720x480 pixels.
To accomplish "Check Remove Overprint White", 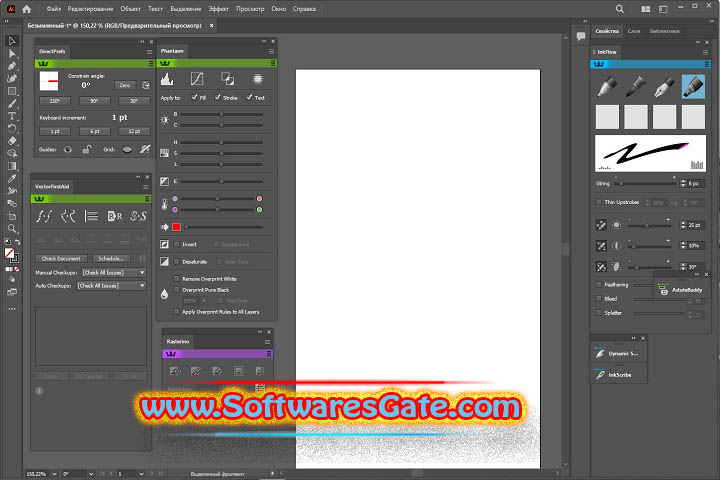I will point(176,278).
